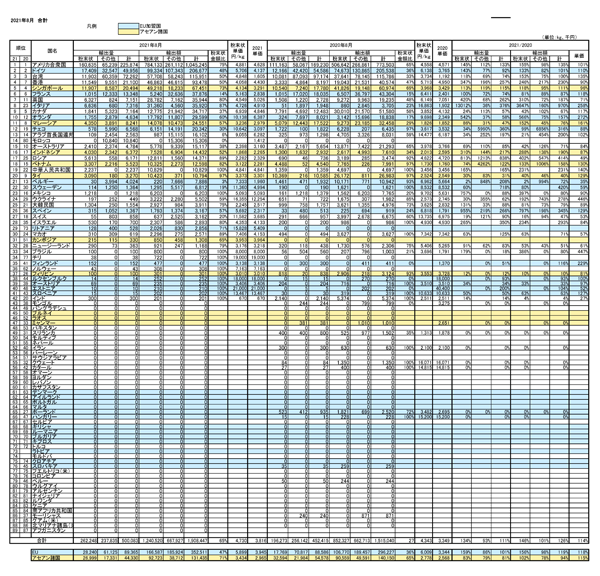The width and height of the screenshot is (600, 576).
Task: Select the 'スペイン' country cell
Action: click(52, 211)
